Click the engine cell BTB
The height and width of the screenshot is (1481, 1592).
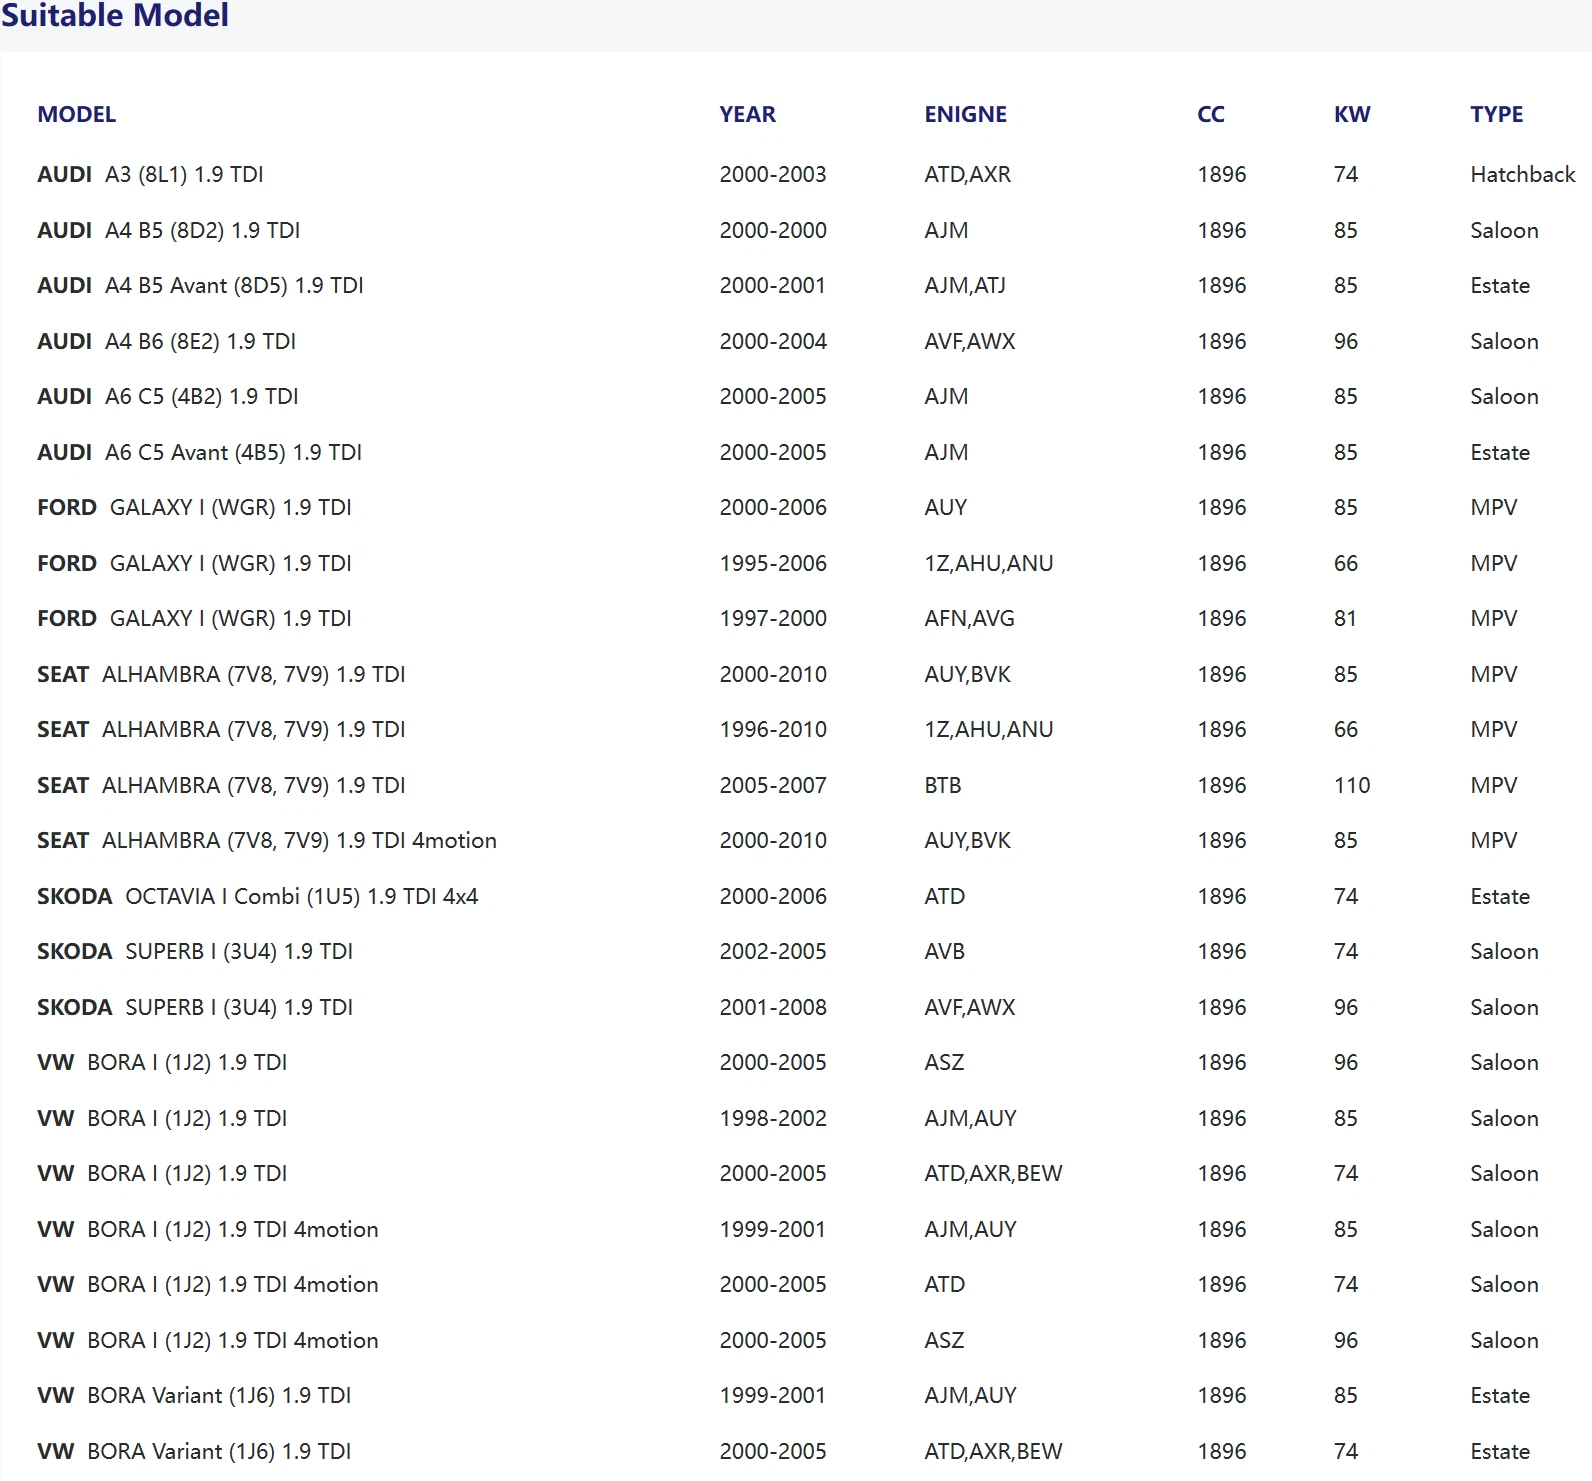943,785
